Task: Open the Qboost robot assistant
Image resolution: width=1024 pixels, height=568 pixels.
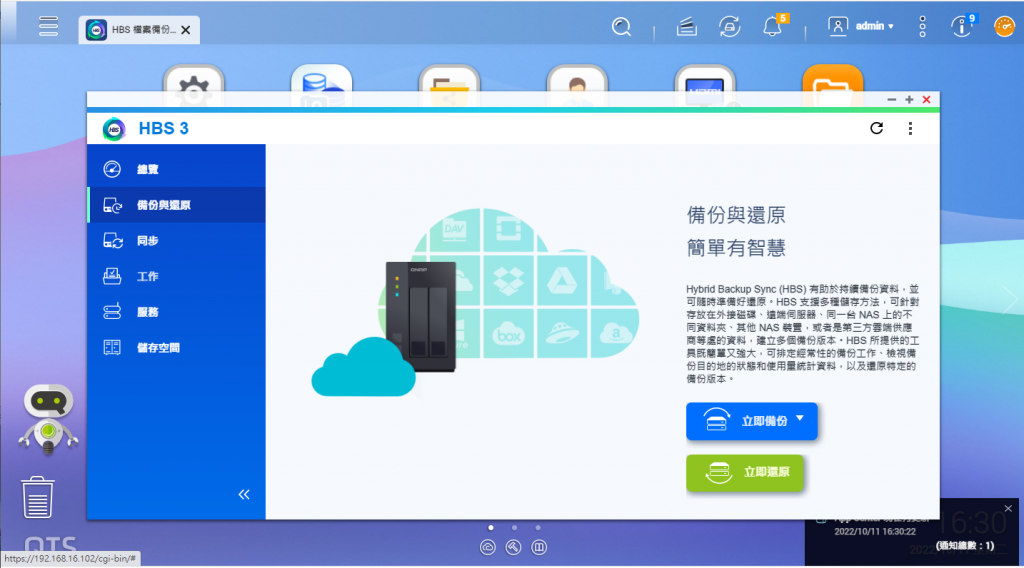Action: [48, 418]
